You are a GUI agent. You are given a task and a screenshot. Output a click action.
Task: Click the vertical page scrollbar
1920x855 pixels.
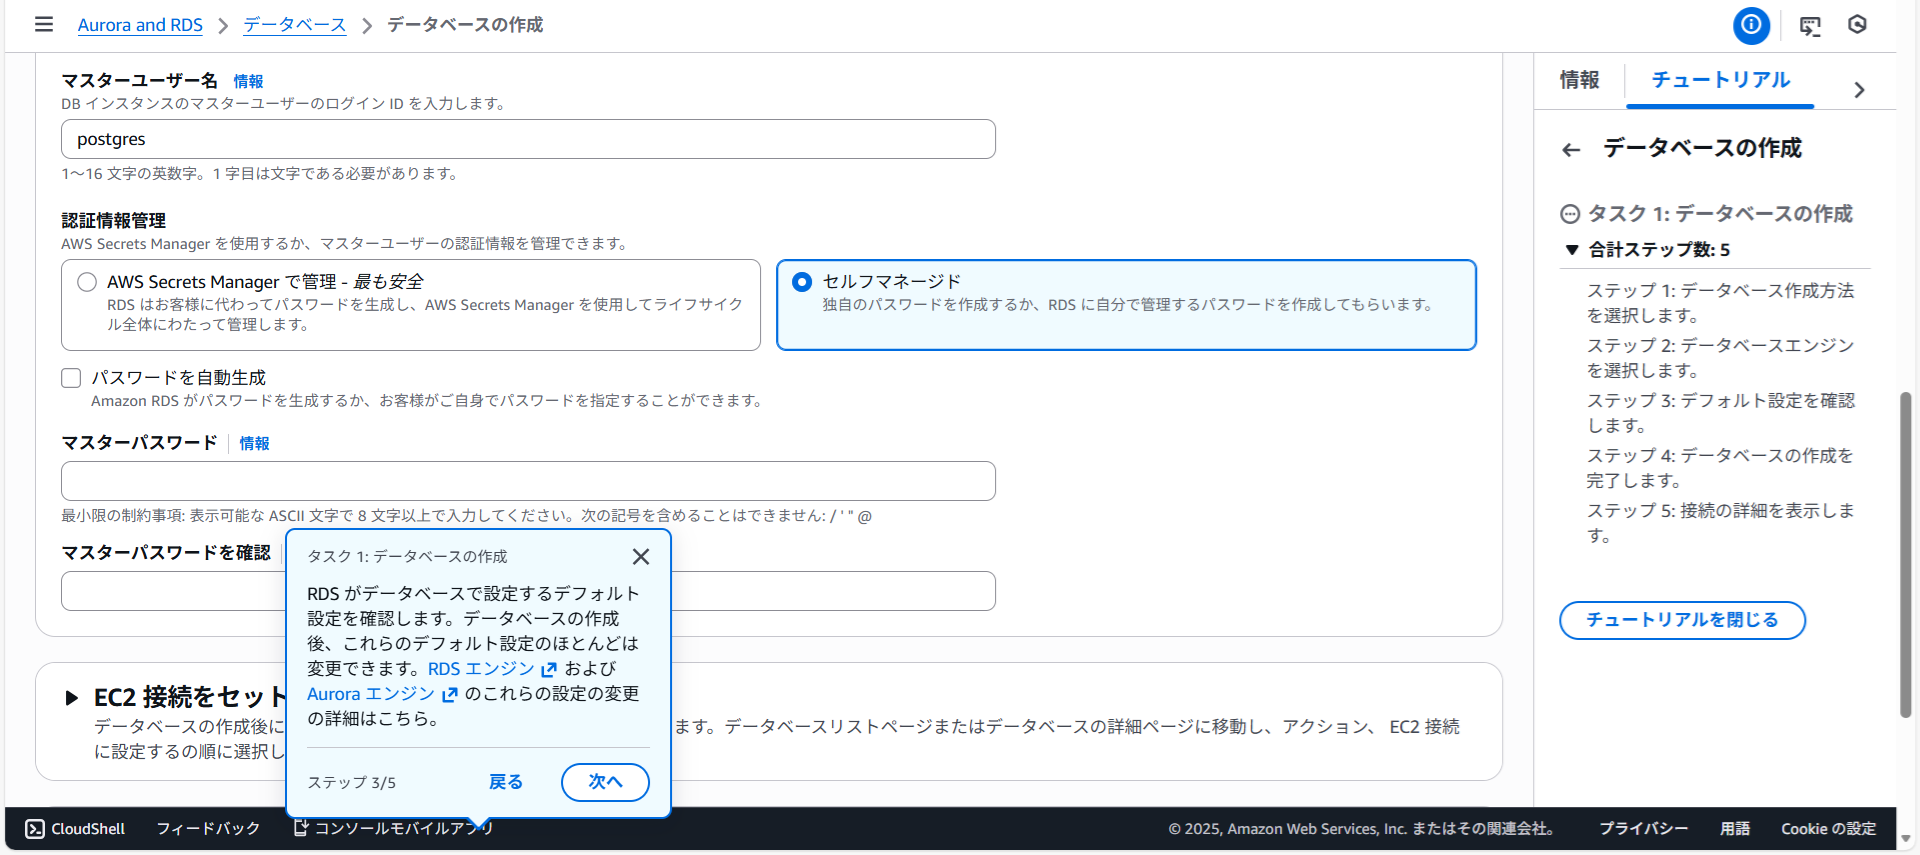coord(1905,555)
